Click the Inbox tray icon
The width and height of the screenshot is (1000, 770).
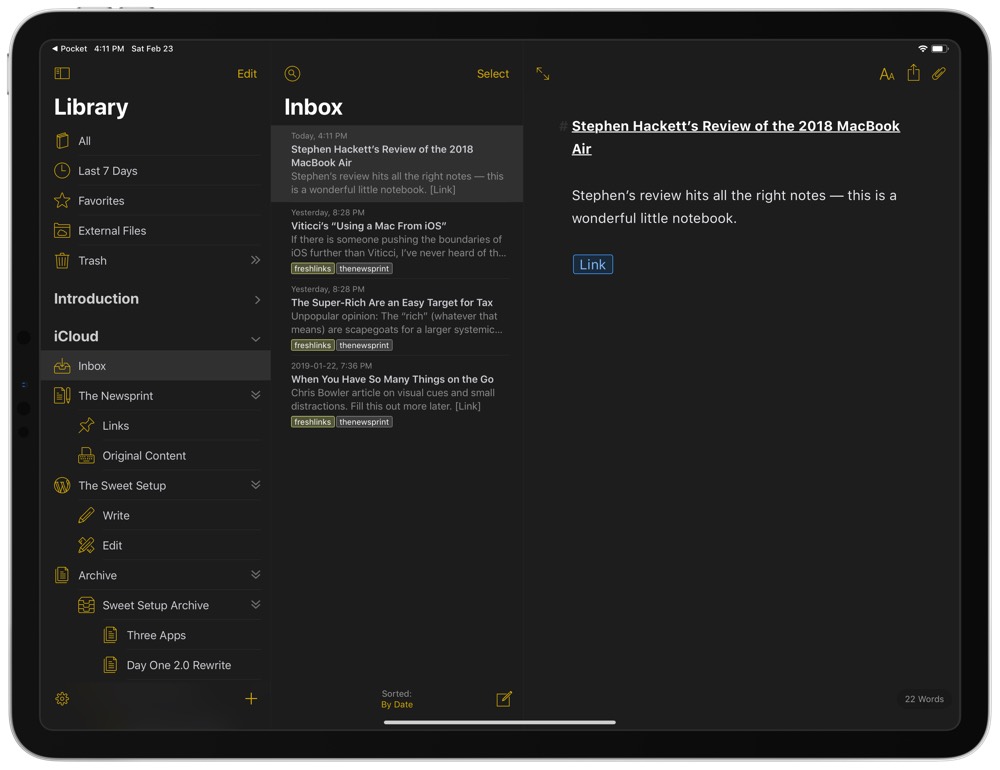(62, 366)
